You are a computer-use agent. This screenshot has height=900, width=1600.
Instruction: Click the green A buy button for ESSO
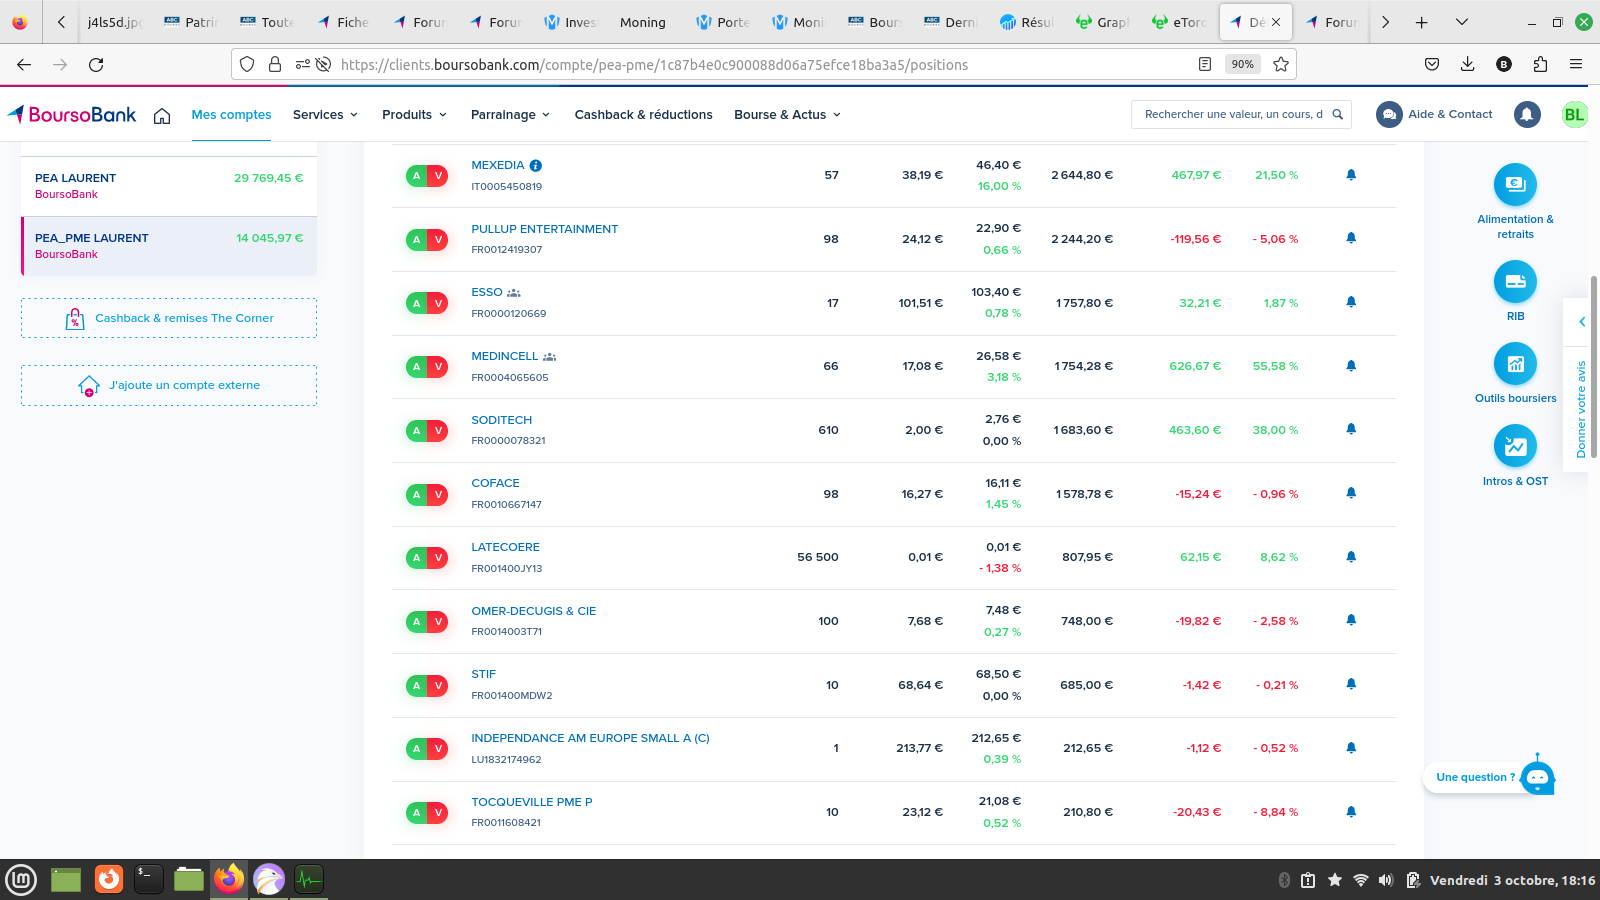point(416,303)
